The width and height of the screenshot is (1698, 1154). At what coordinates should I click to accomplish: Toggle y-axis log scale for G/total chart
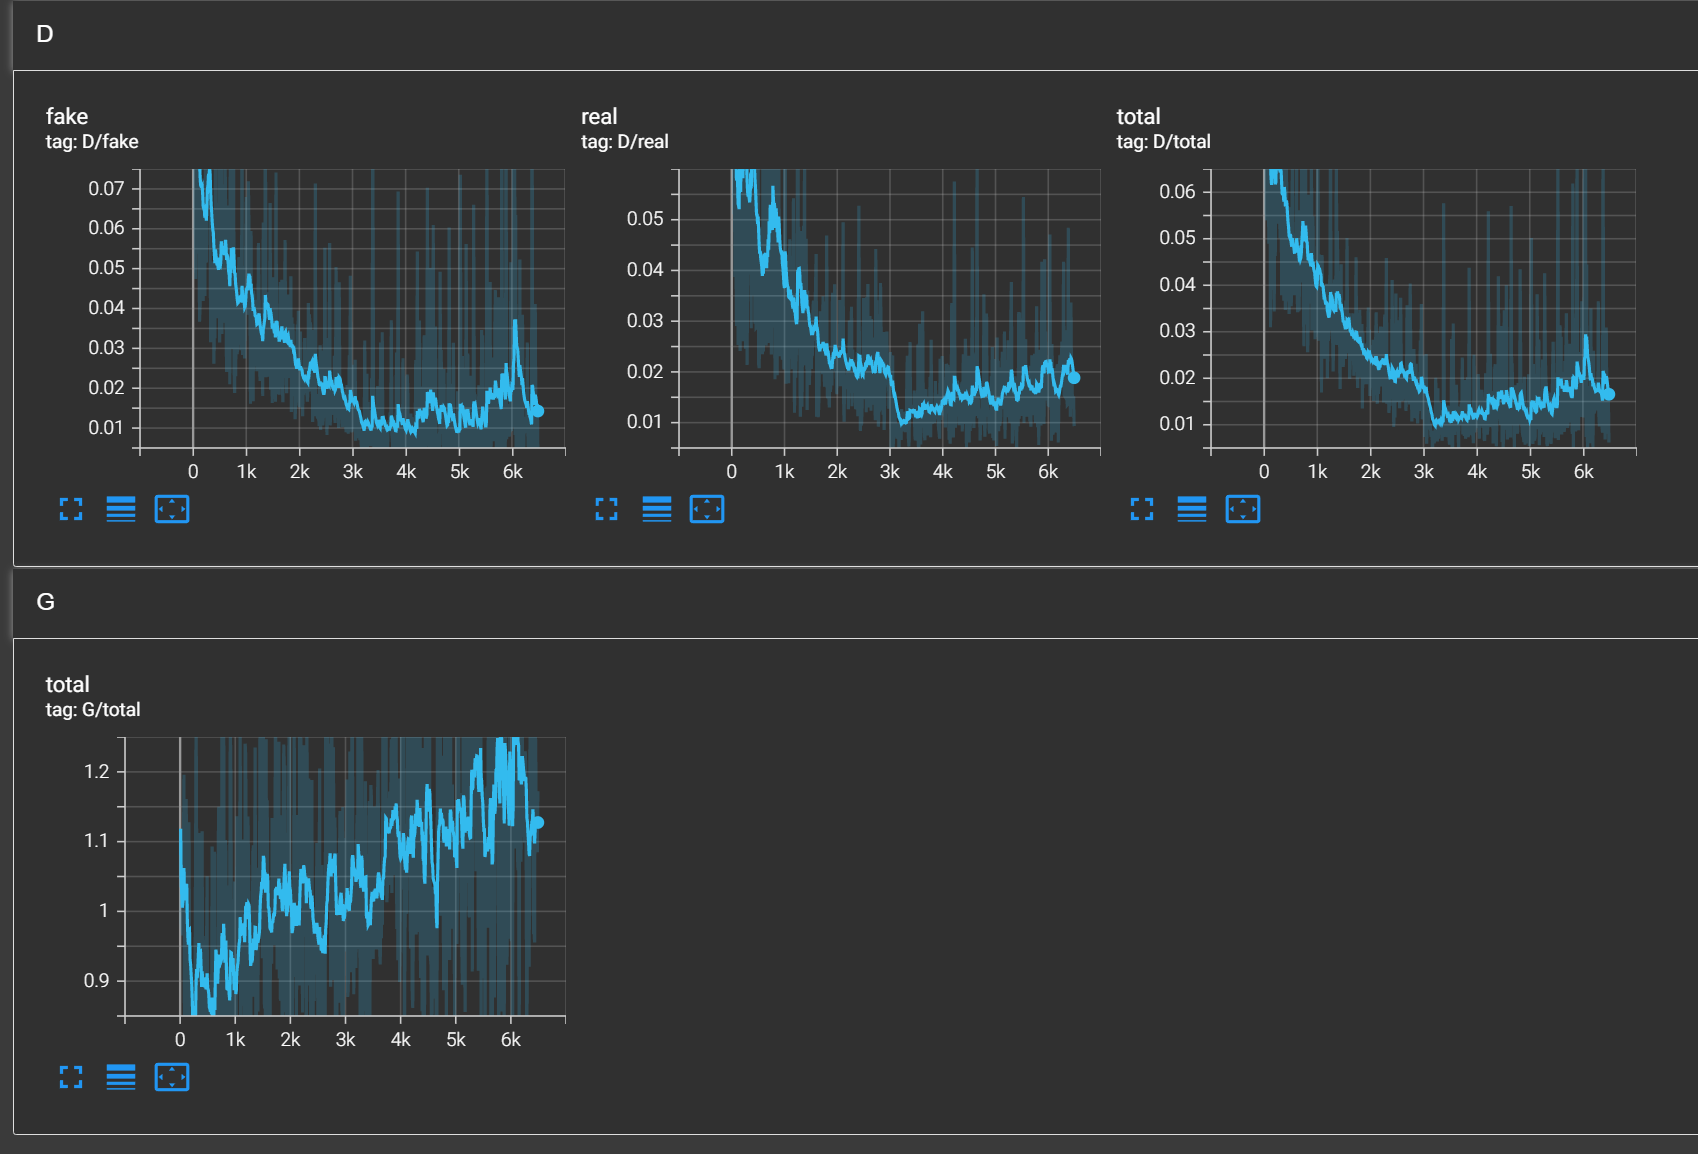coord(121,1077)
